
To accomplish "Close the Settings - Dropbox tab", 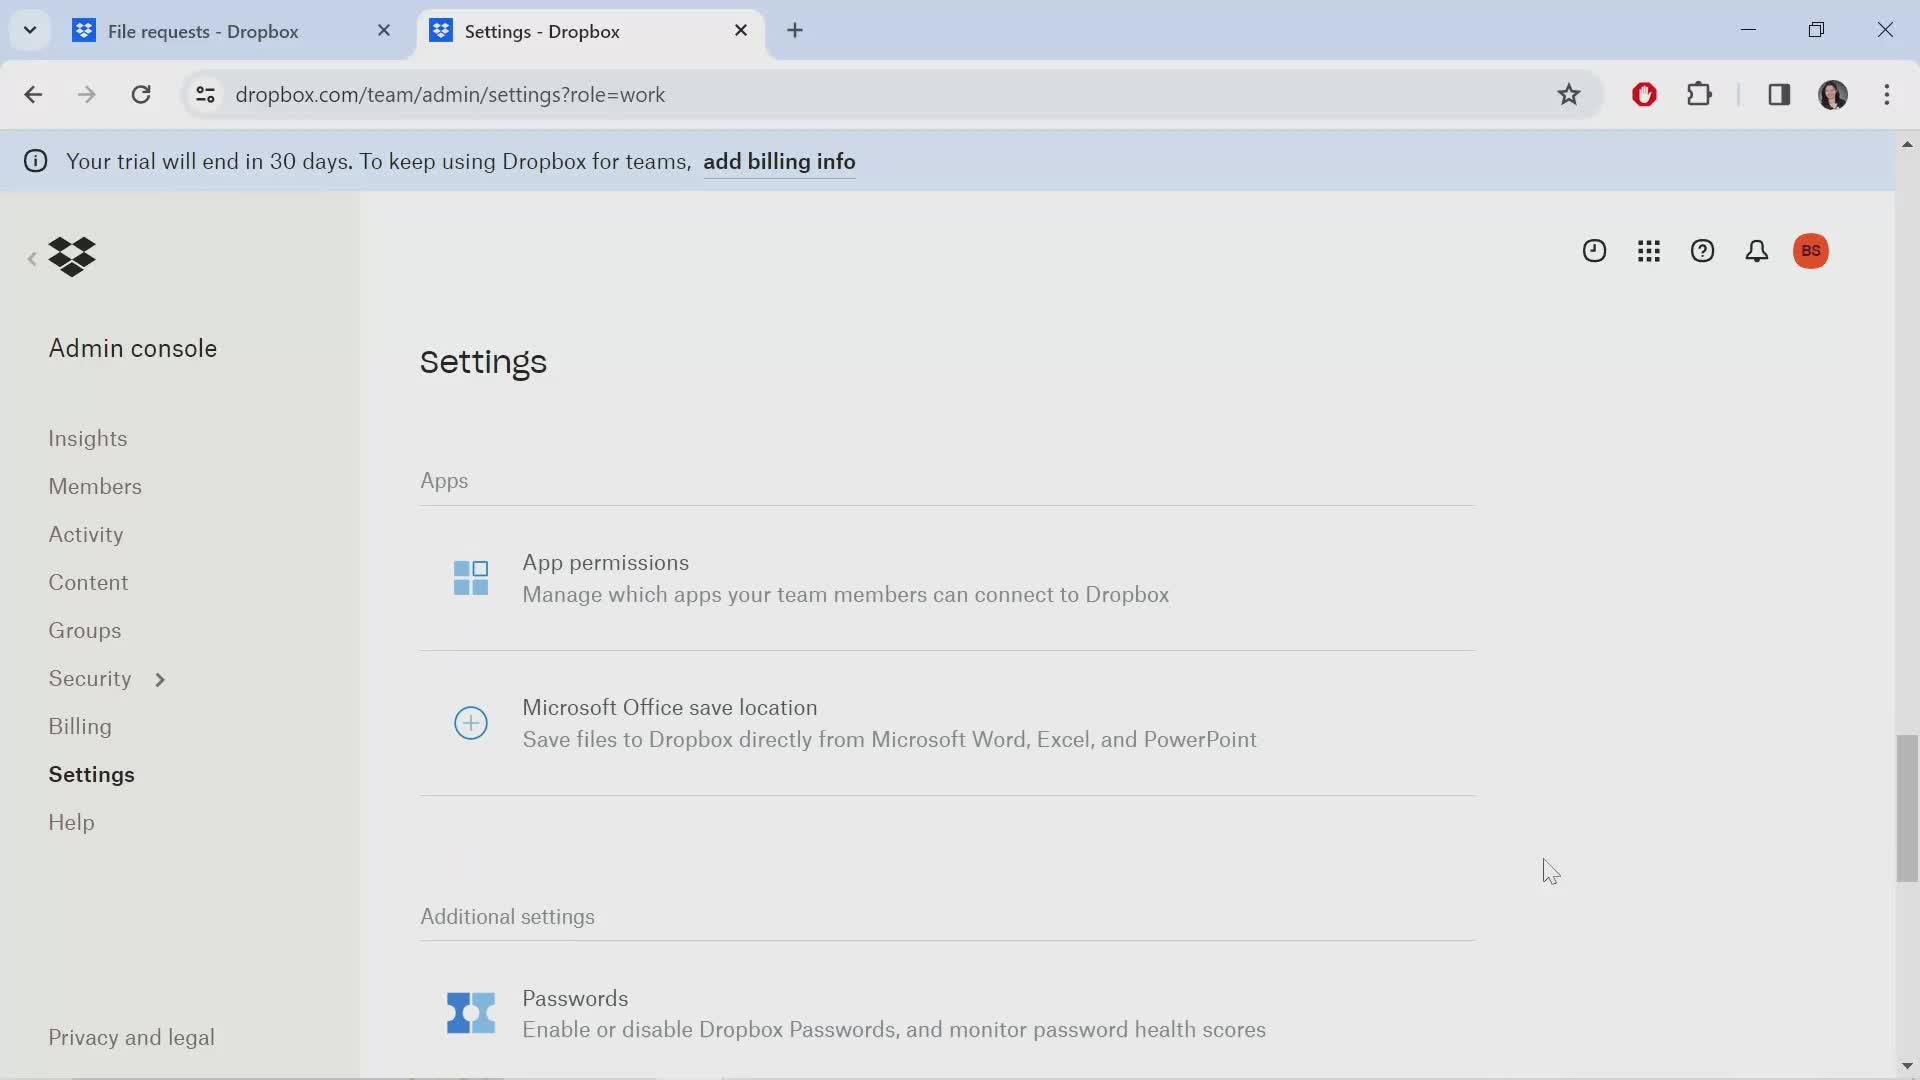I will click(741, 31).
